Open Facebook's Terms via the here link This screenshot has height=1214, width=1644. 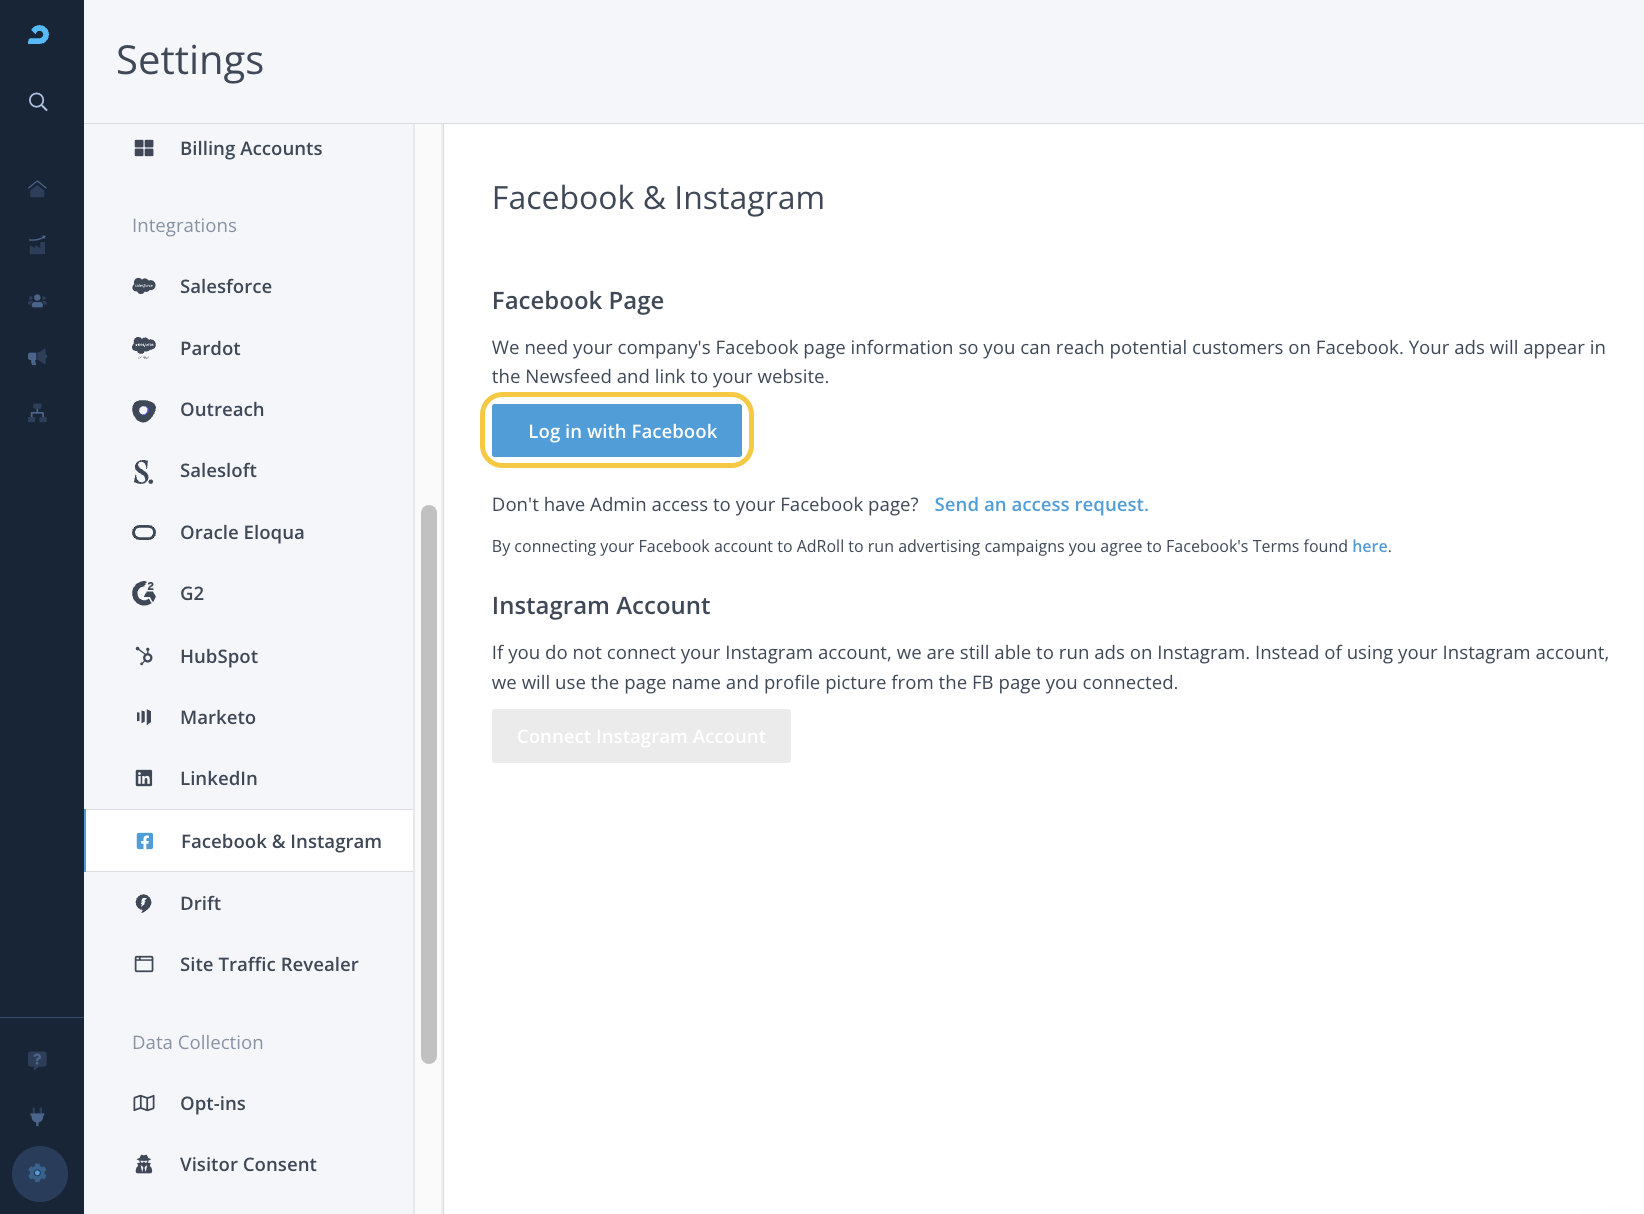[x=1369, y=547]
